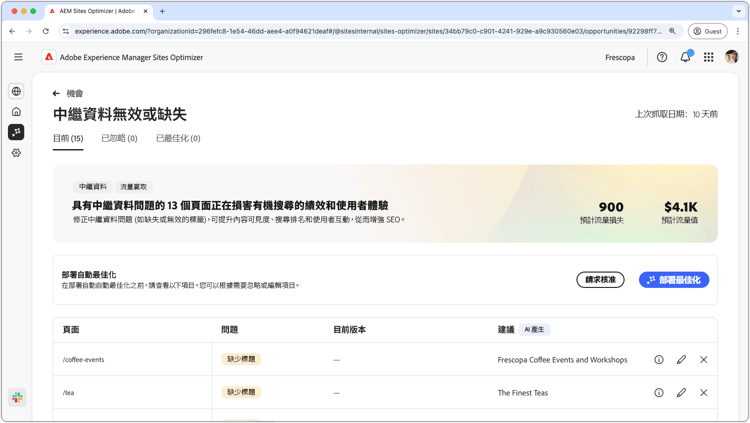750x423 pixels.
Task: Open the browser three-dot menu
Action: coord(738,31)
